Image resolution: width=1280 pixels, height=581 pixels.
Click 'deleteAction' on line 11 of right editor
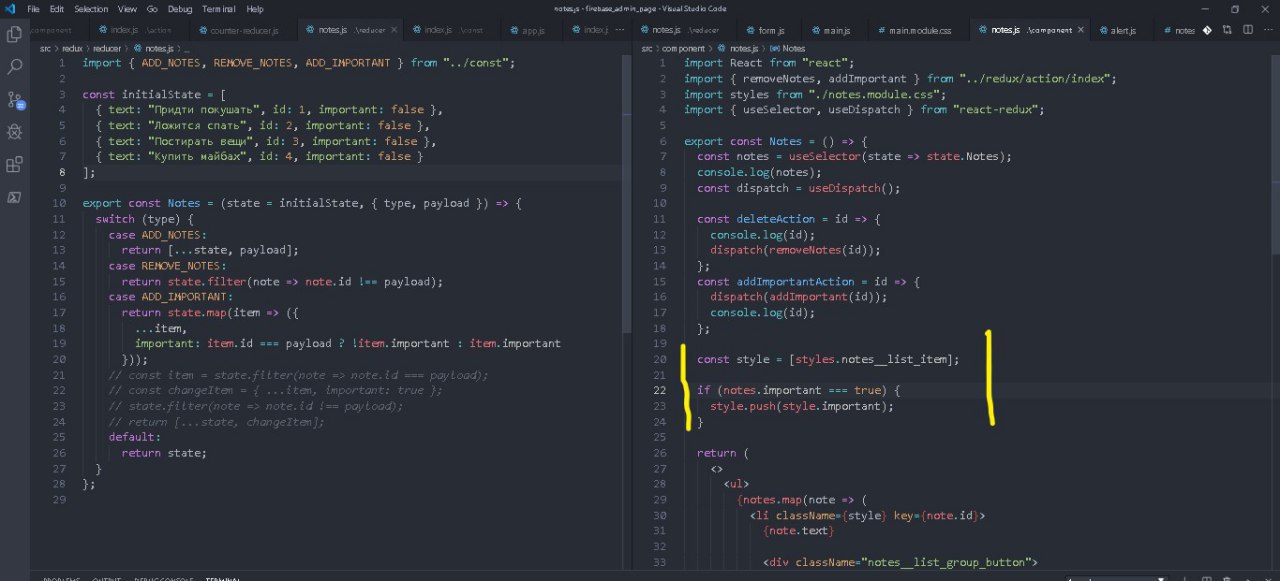[x=776, y=219]
